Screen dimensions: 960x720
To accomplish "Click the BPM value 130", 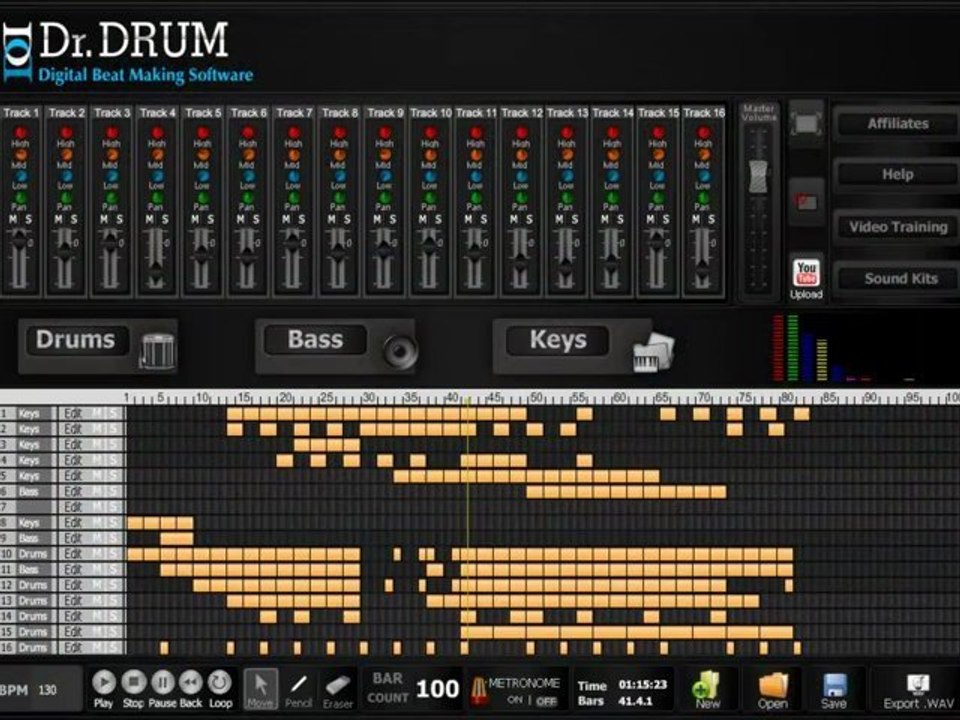I will [47, 691].
